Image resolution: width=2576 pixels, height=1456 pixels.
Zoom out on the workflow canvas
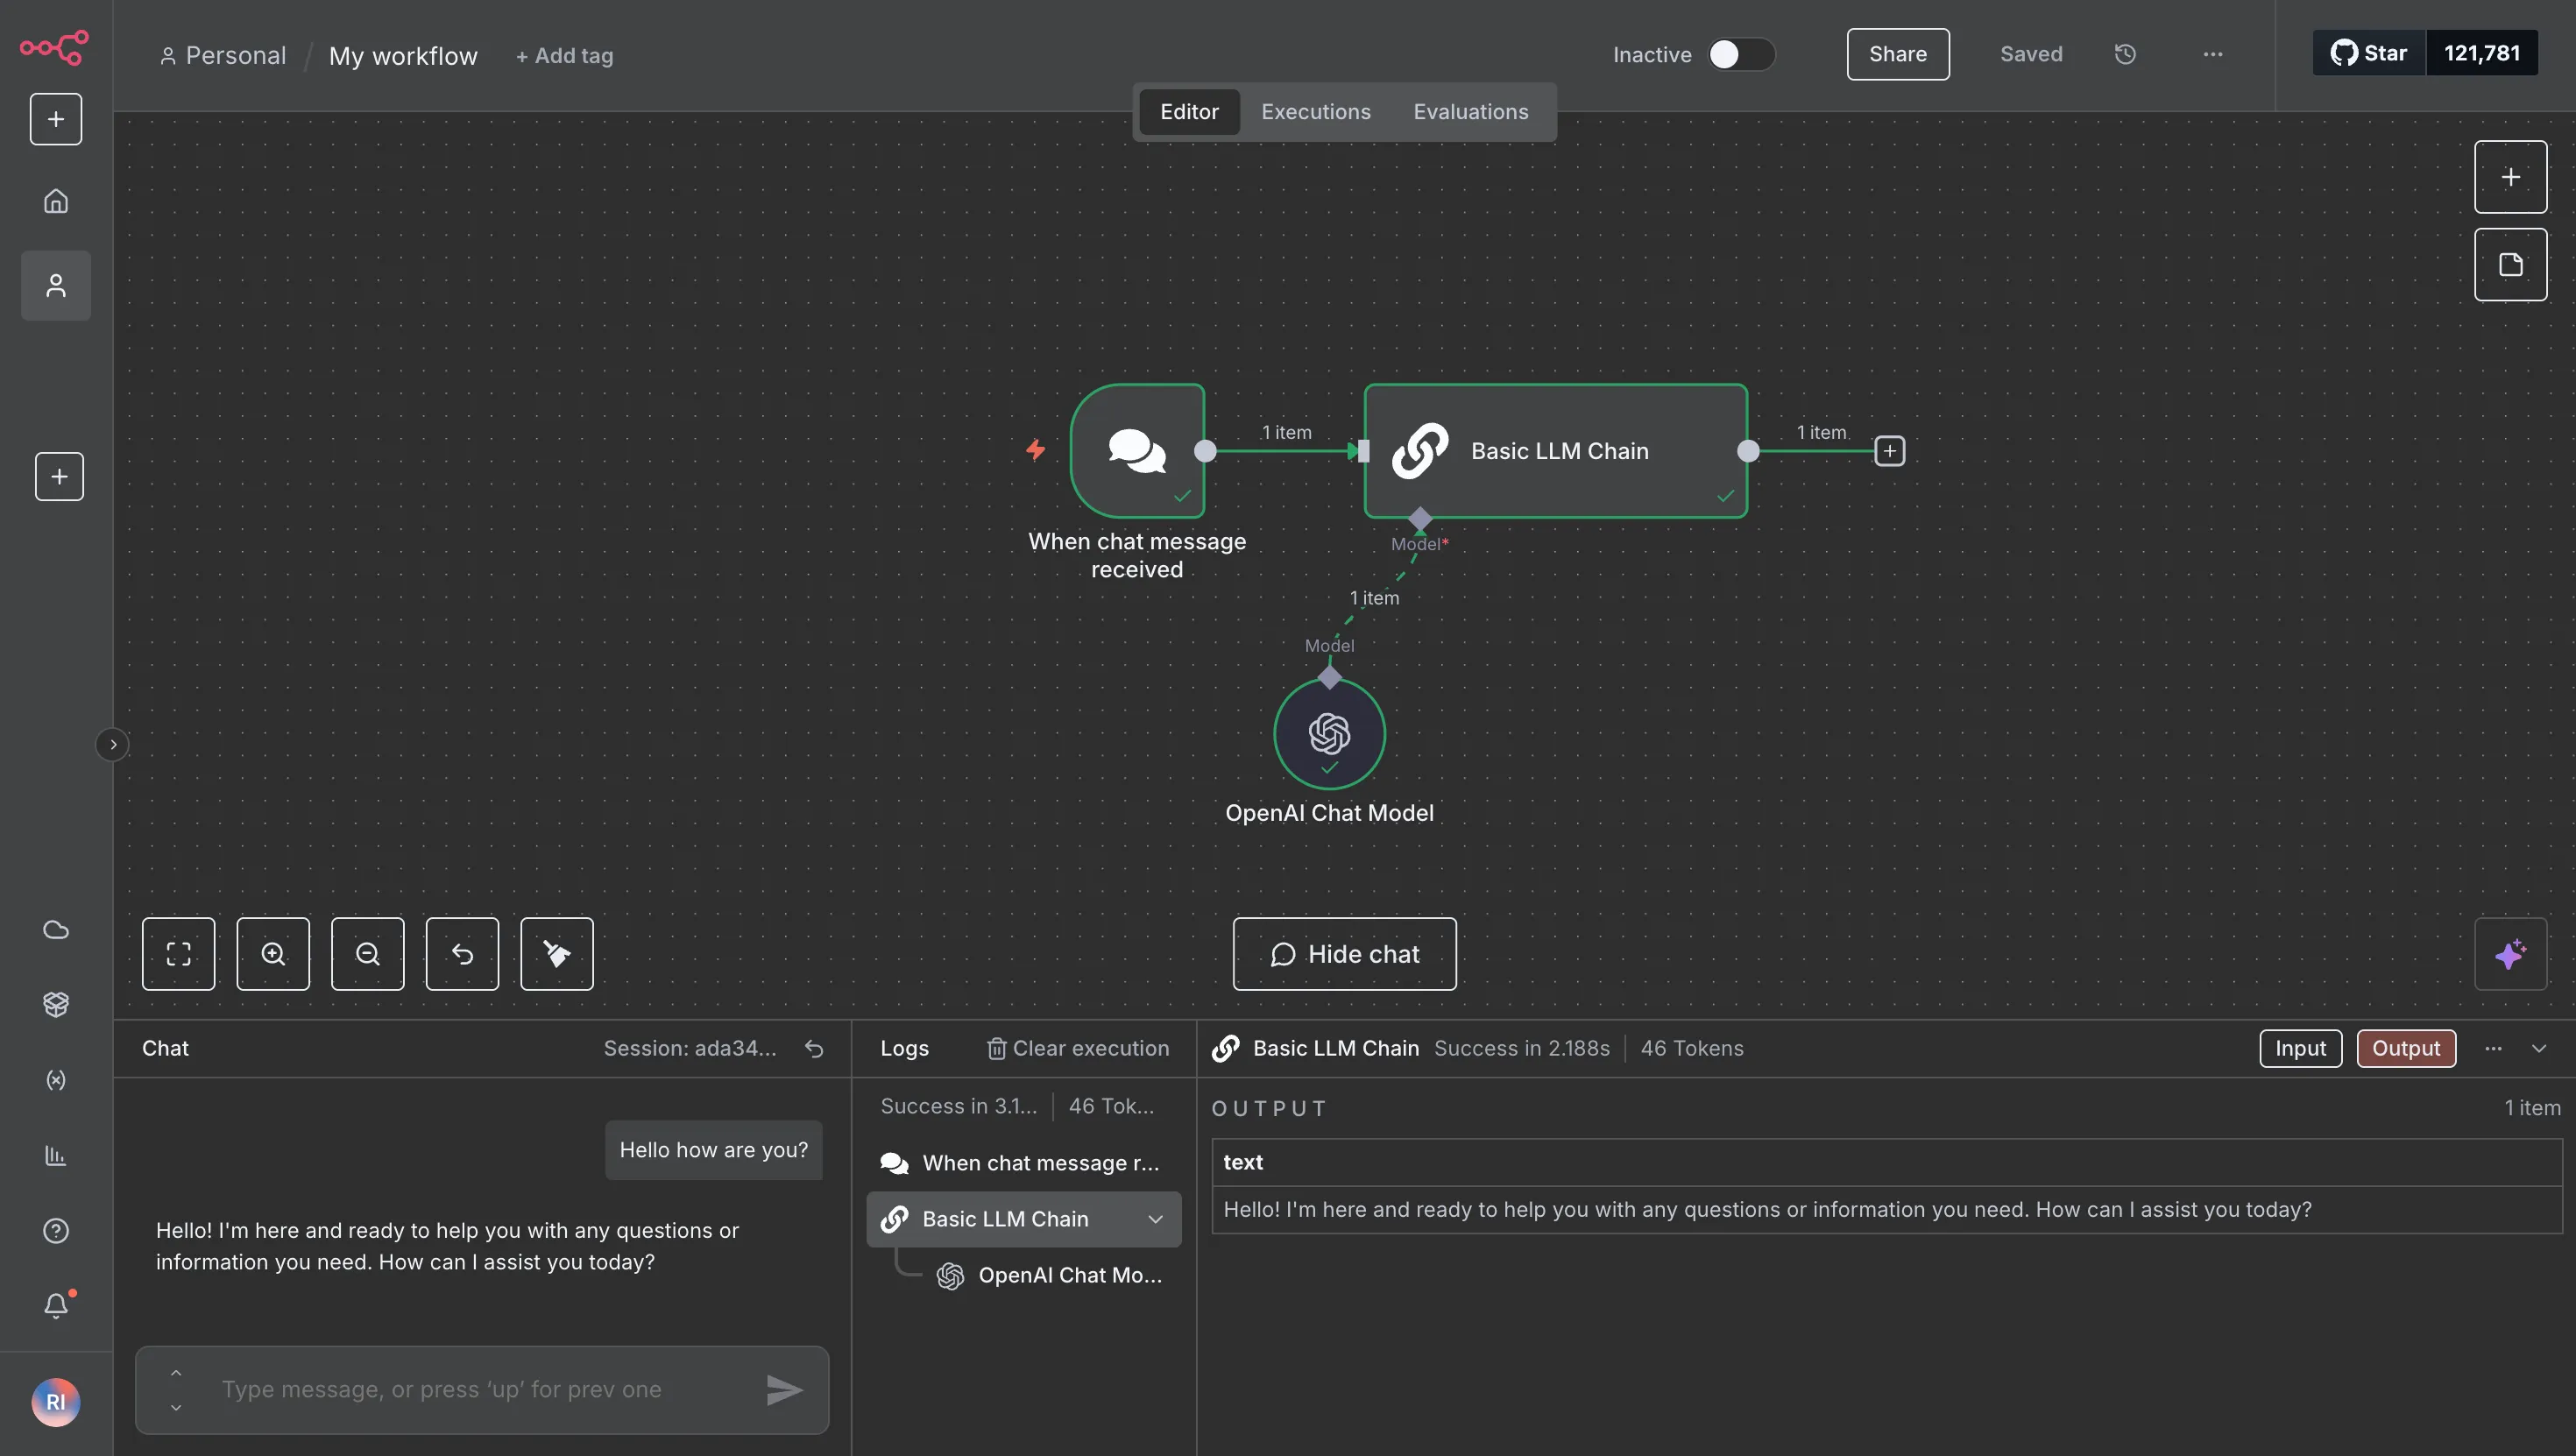coord(367,953)
